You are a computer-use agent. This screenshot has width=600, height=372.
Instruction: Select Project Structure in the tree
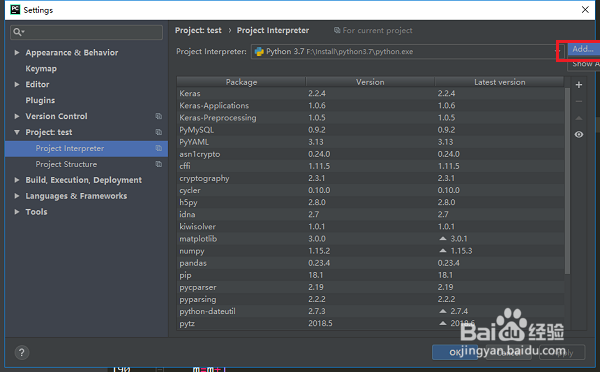click(x=86, y=164)
